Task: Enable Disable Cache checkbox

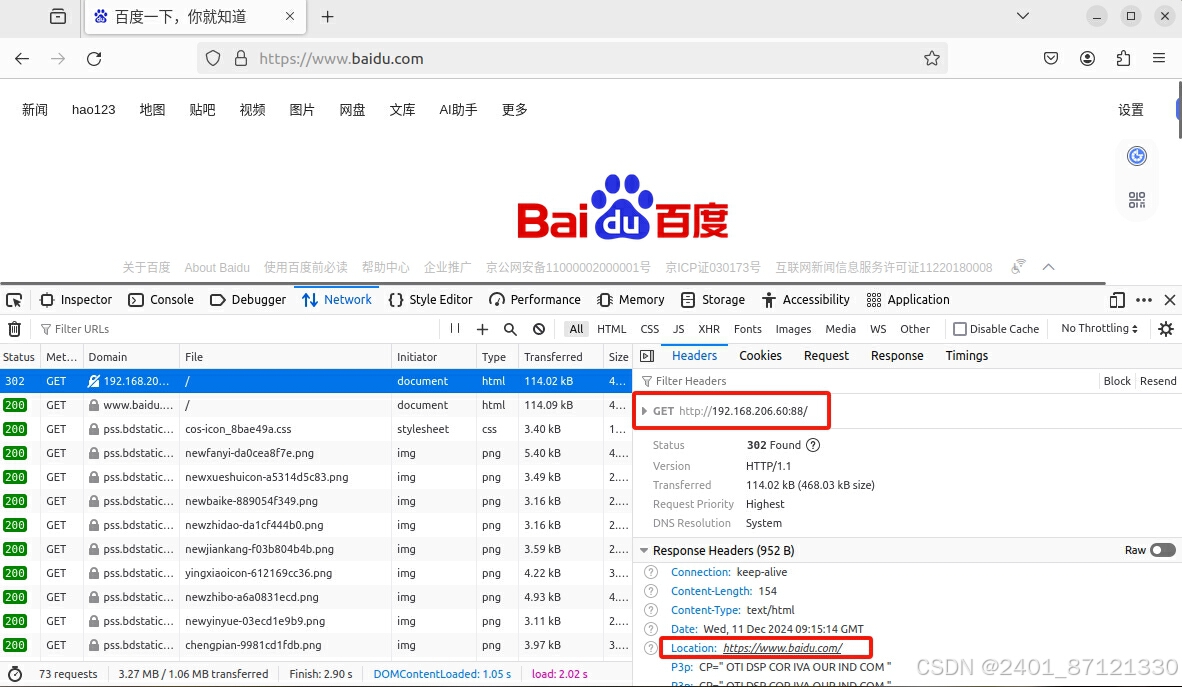Action: (960, 329)
